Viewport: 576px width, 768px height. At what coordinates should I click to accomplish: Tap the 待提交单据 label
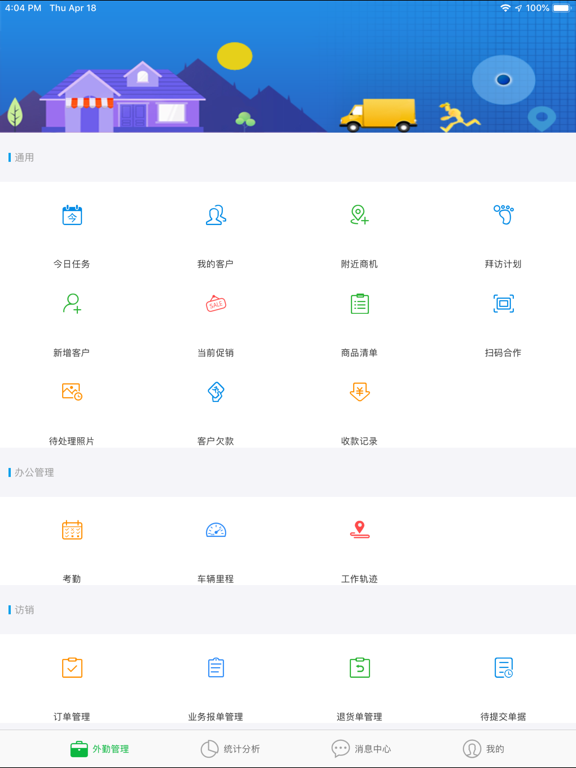503,717
